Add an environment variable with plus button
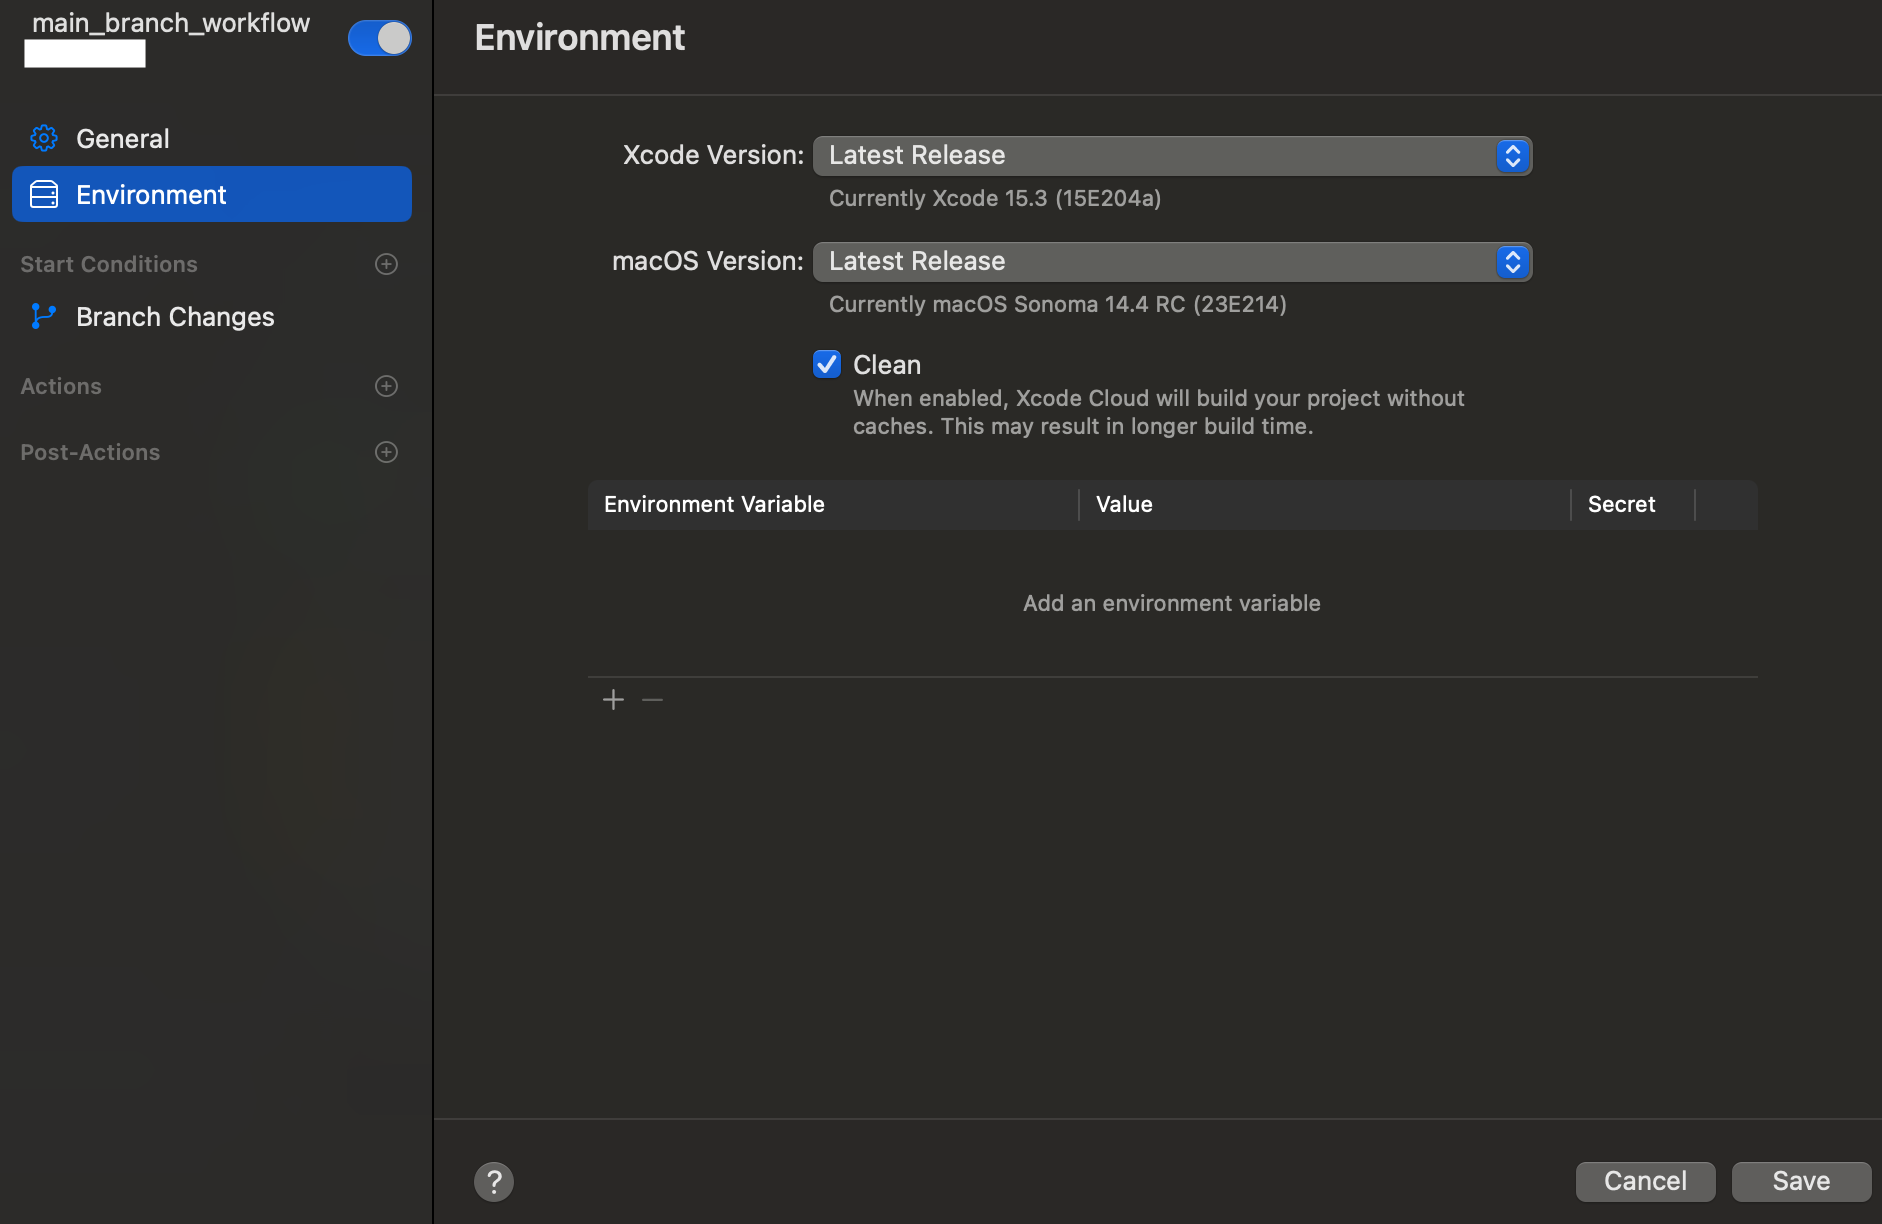The height and width of the screenshot is (1224, 1882). pyautogui.click(x=613, y=699)
